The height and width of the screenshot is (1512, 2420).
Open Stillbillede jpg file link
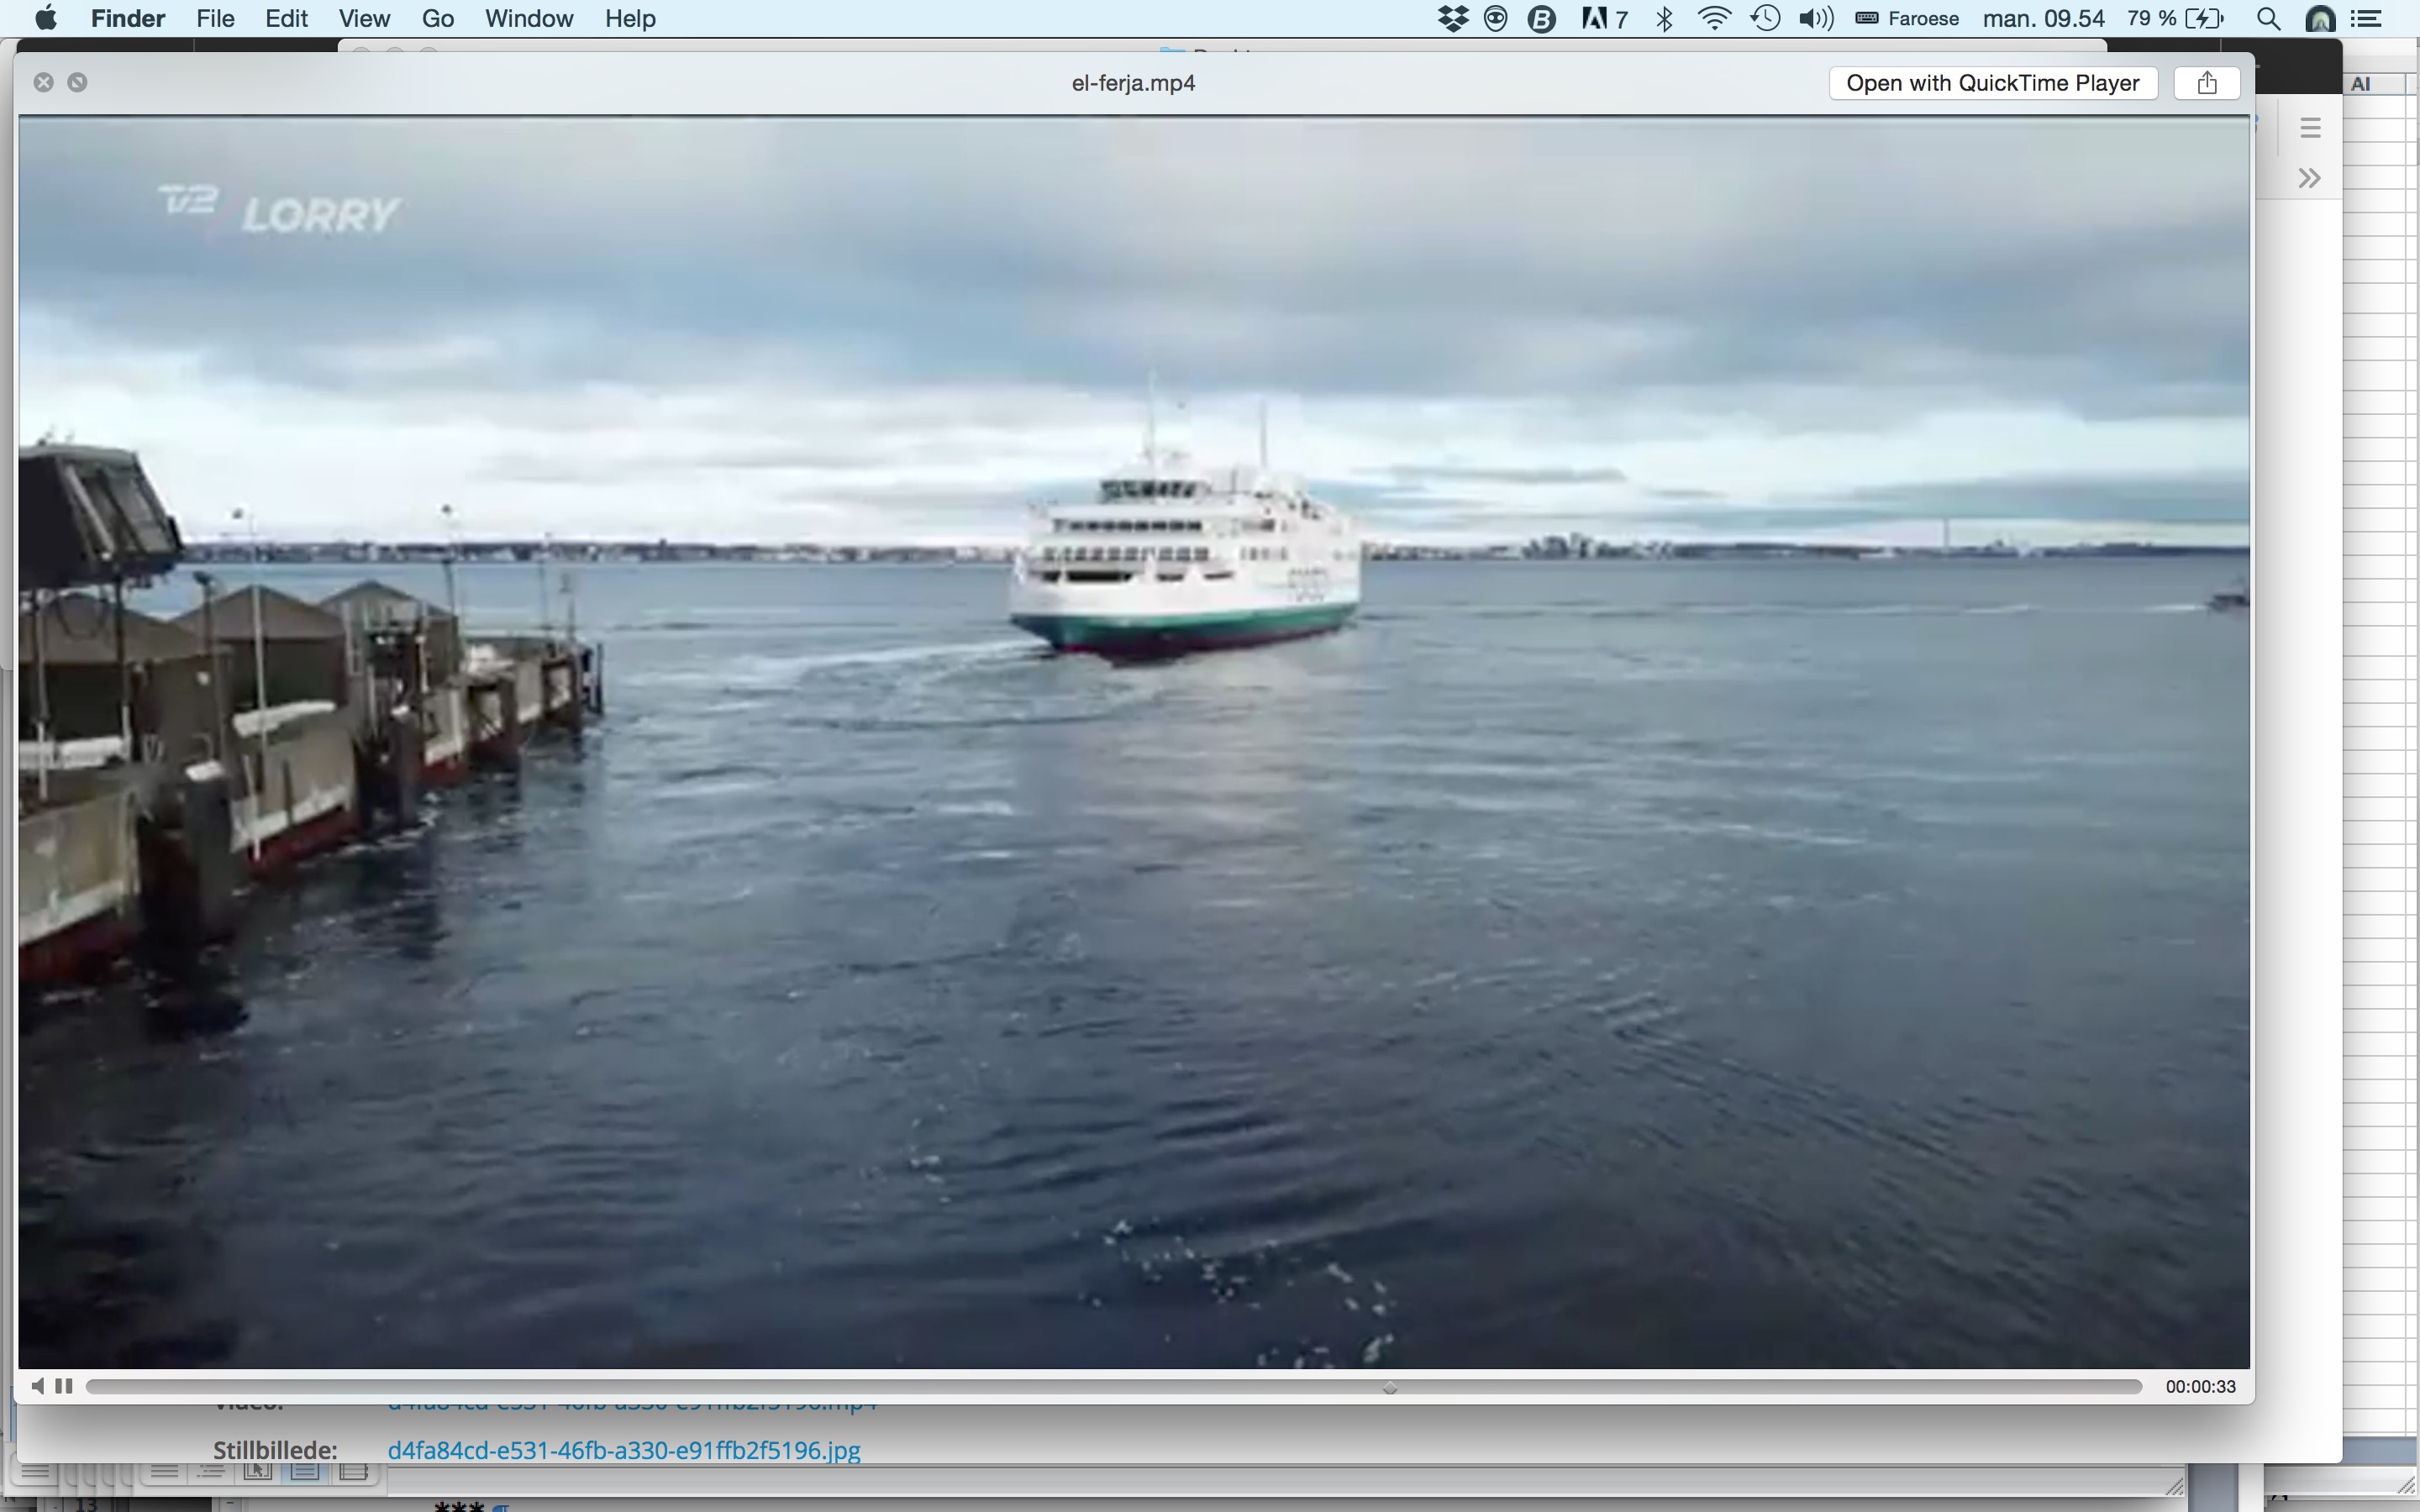623,1450
